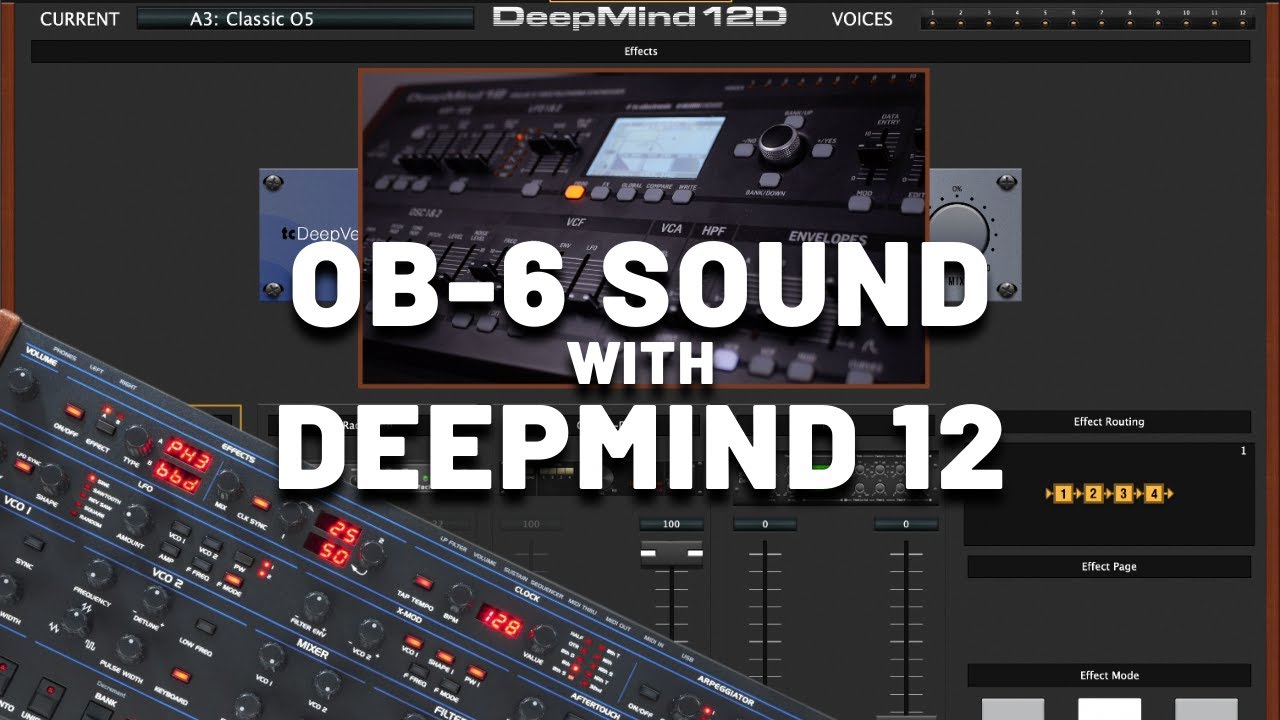Click the Effect Routing header

pos(1109,422)
